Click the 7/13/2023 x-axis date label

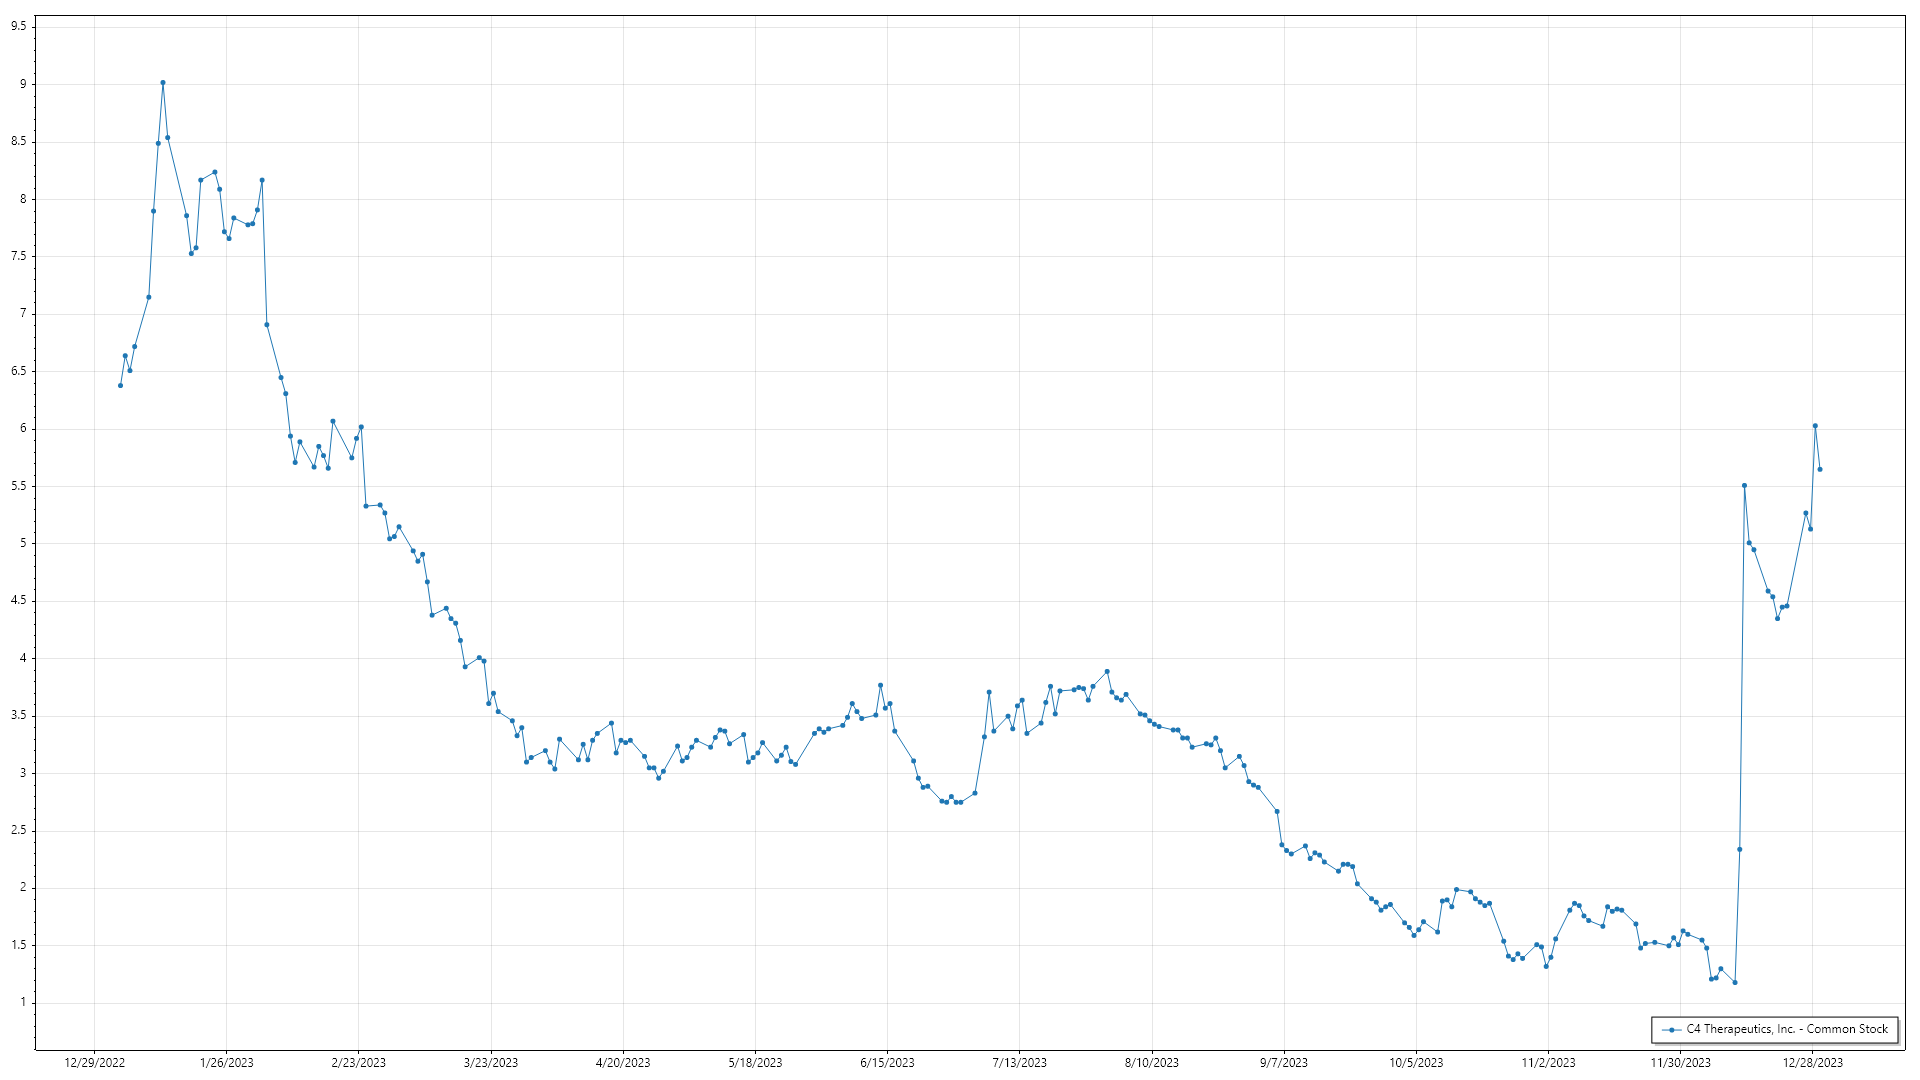1020,1063
